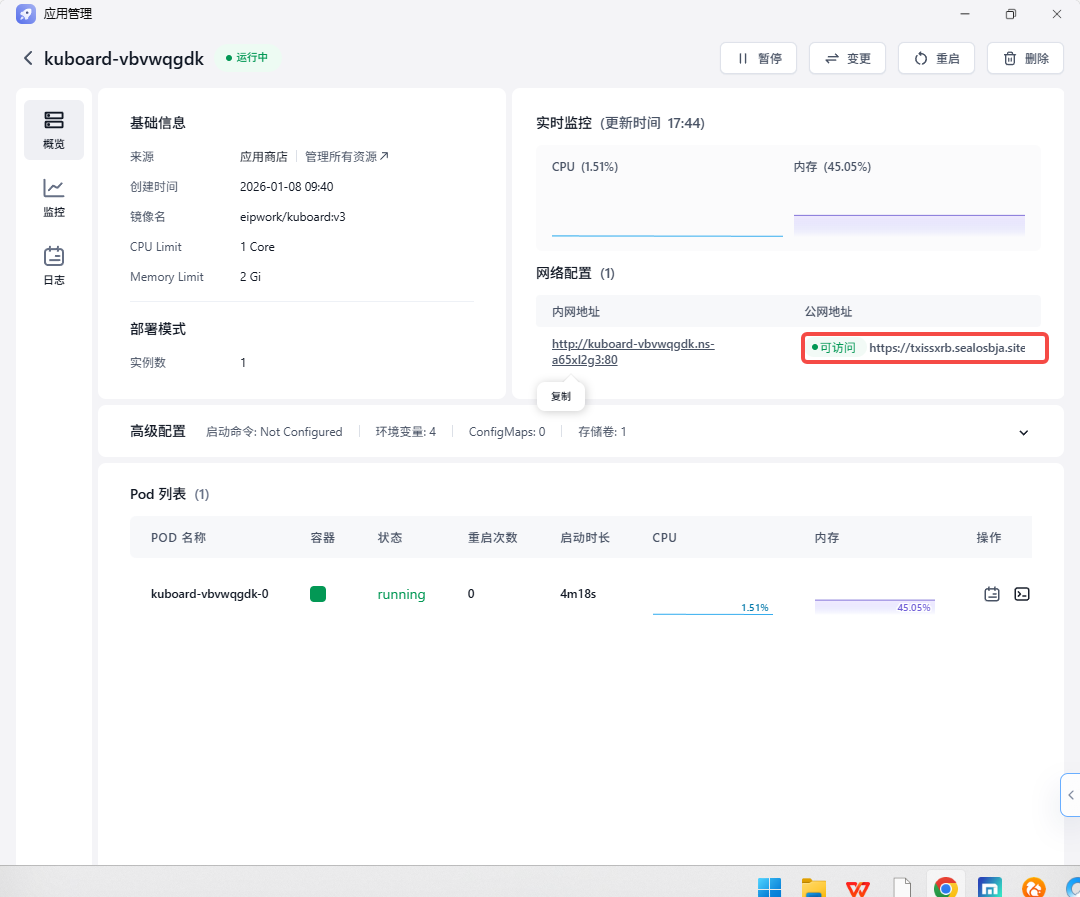Click the creation time 2026-01-08 09:40
Viewport: 1080px width, 897px height.
pyautogui.click(x=287, y=187)
